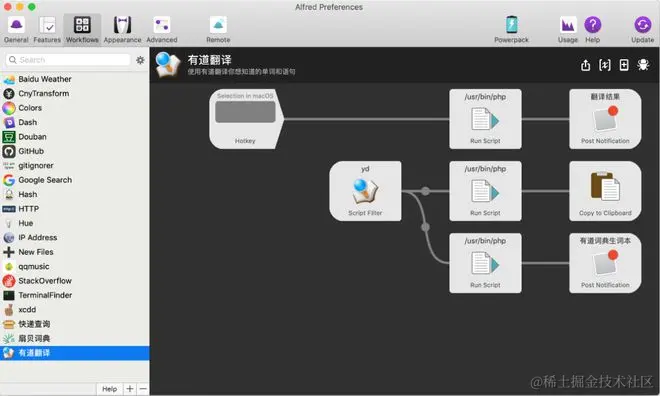Select the 扇贝词典 workflow

point(75,338)
